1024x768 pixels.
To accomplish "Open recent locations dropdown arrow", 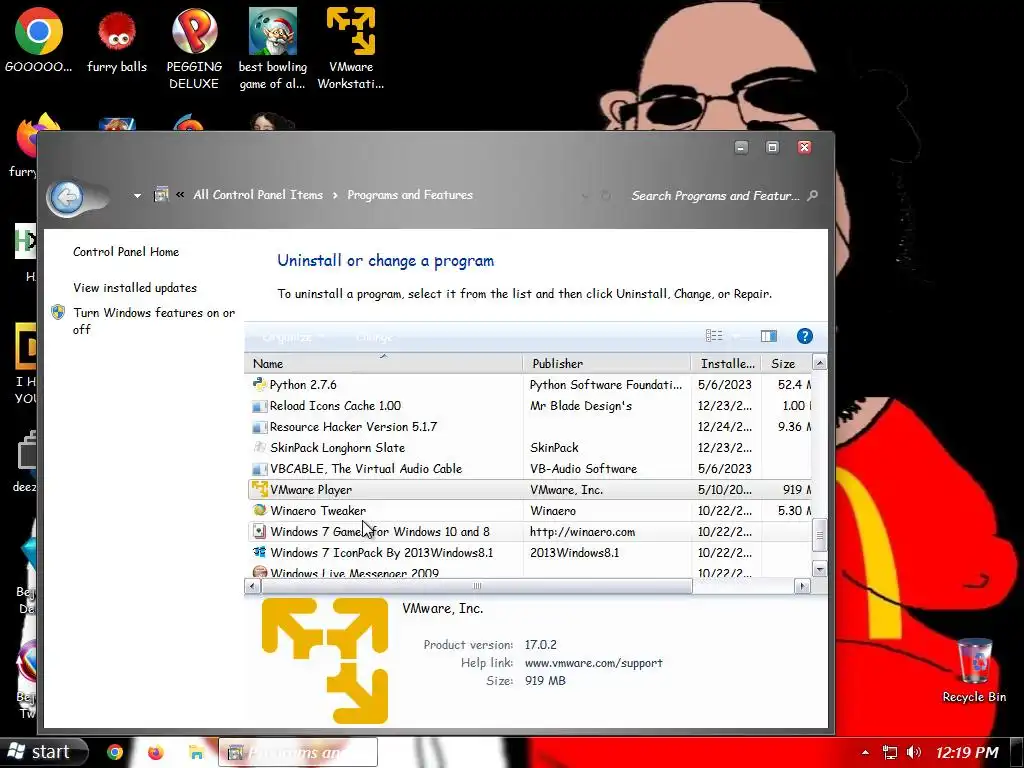I will pyautogui.click(x=137, y=195).
